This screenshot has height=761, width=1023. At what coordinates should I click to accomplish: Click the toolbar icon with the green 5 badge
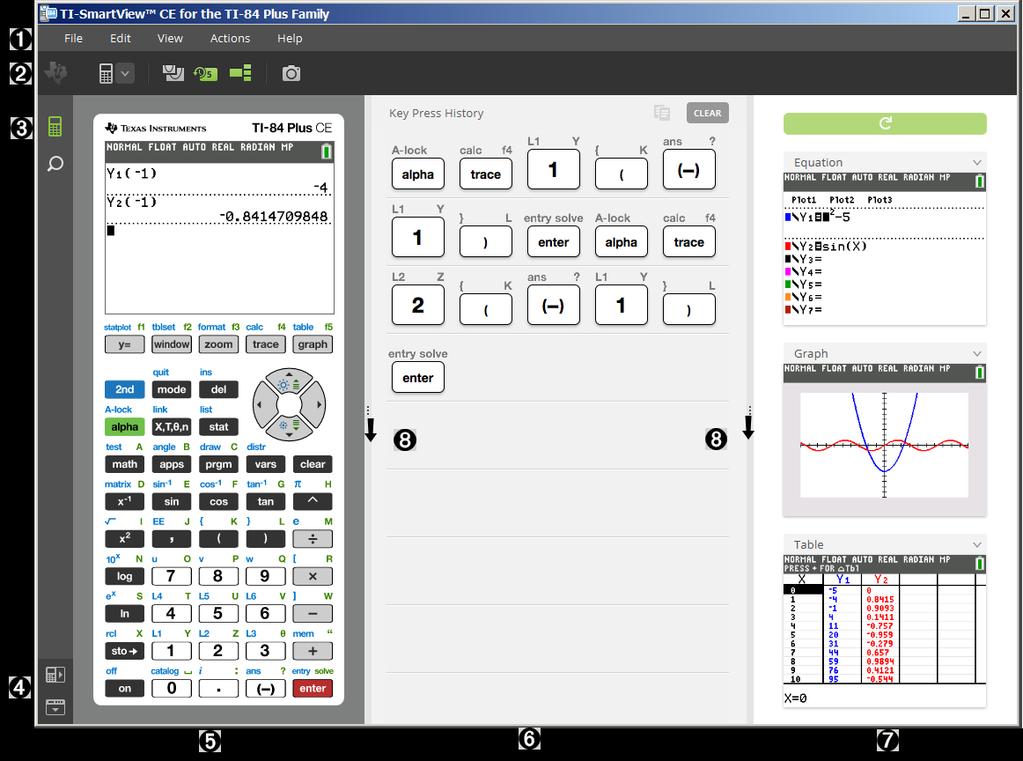[x=205, y=73]
